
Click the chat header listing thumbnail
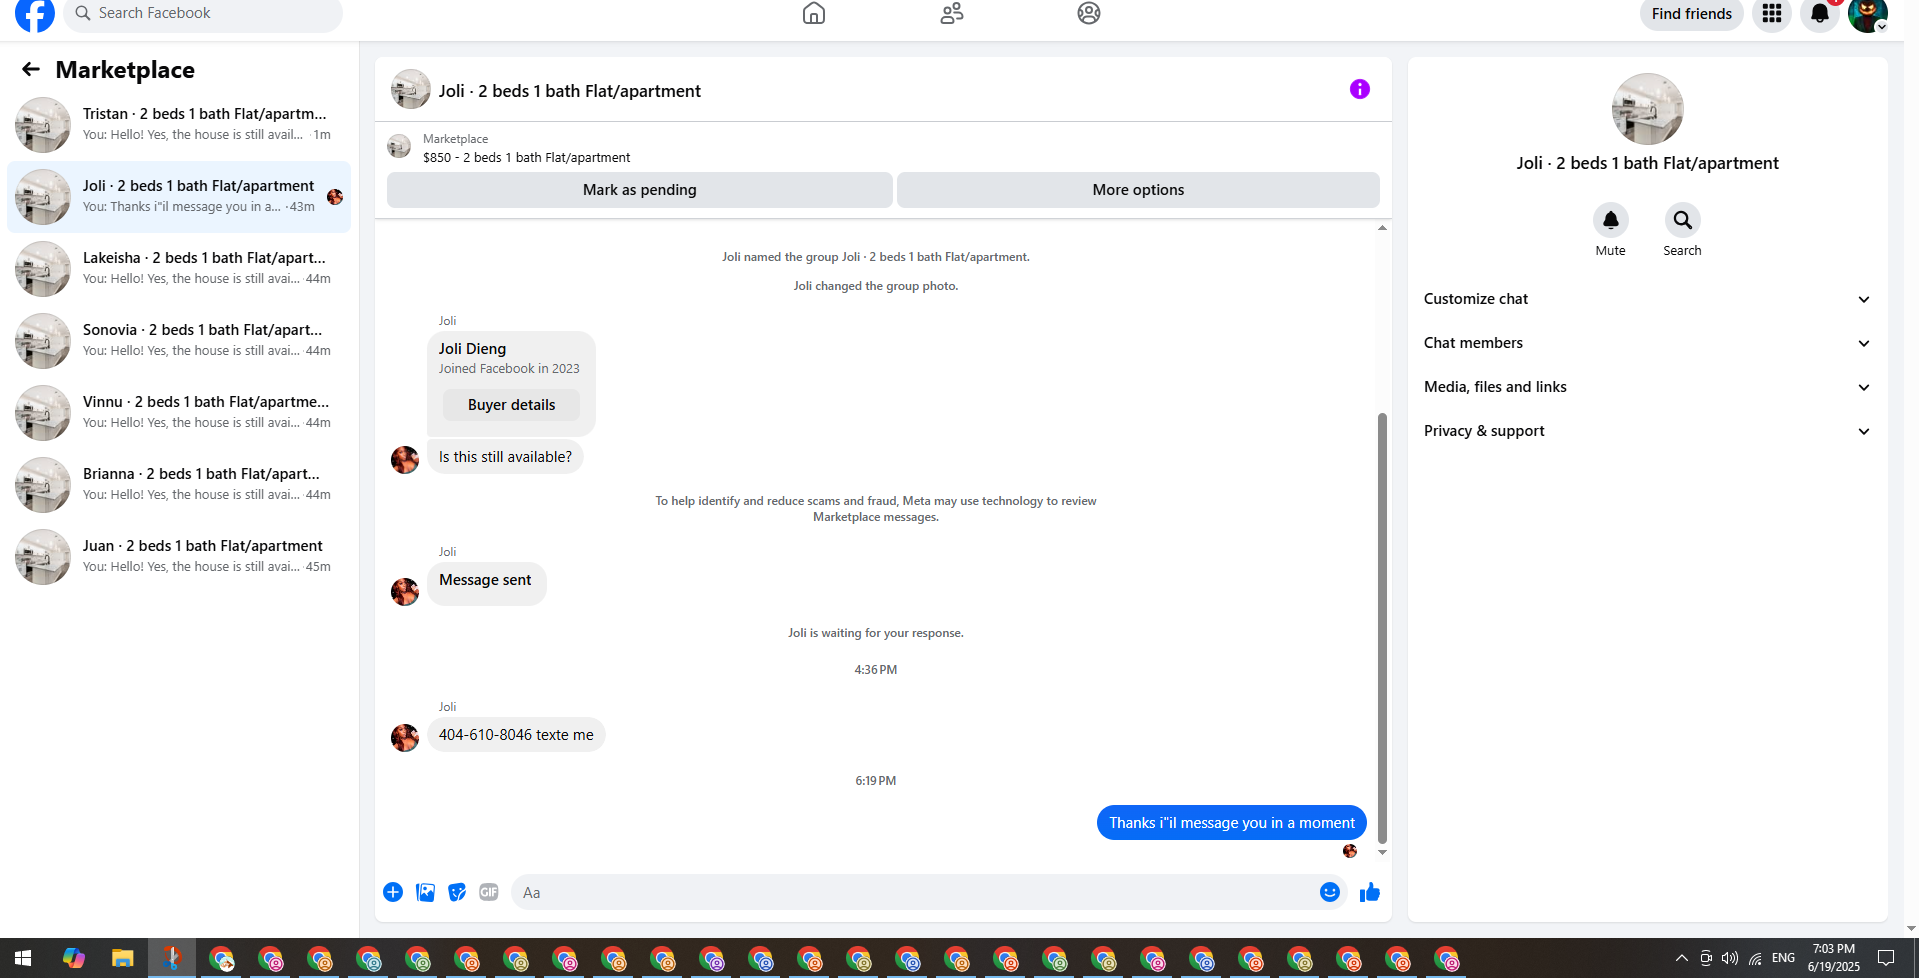coord(411,90)
